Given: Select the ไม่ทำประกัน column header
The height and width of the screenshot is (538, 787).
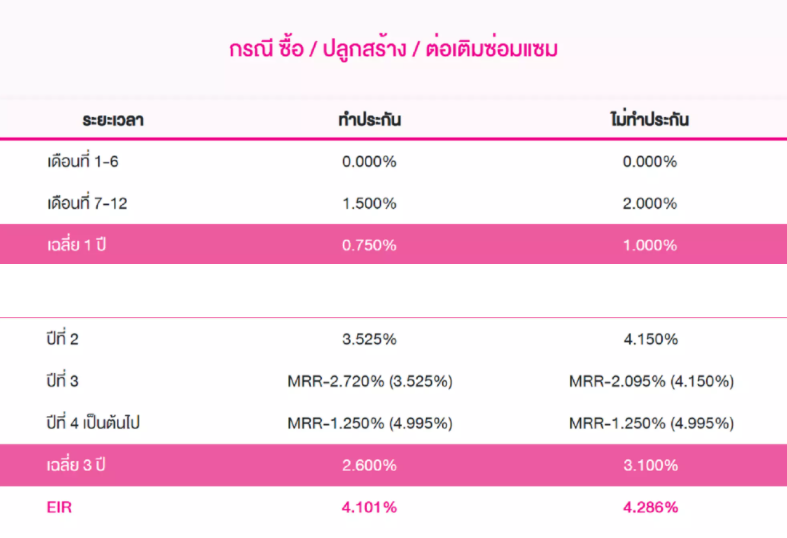Looking at the screenshot, I should [649, 118].
